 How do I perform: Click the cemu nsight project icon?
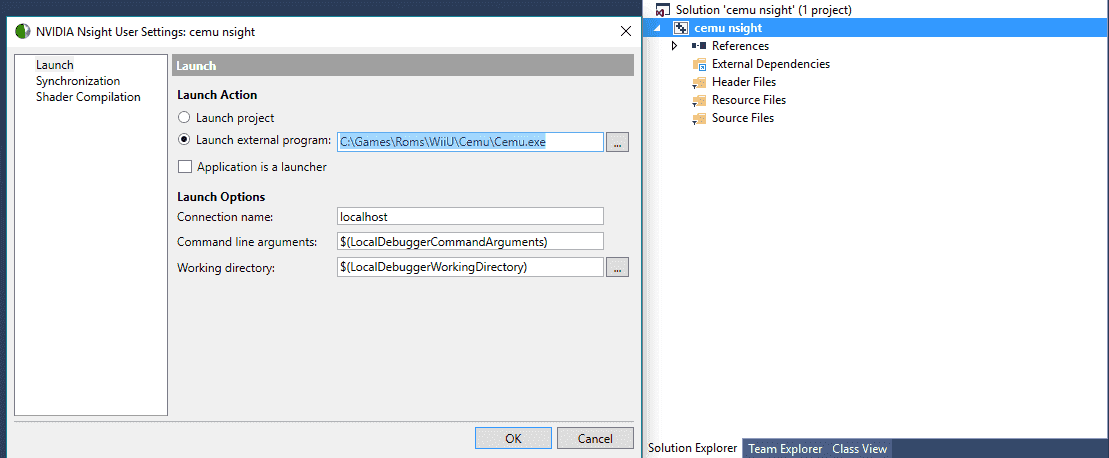pyautogui.click(x=682, y=28)
